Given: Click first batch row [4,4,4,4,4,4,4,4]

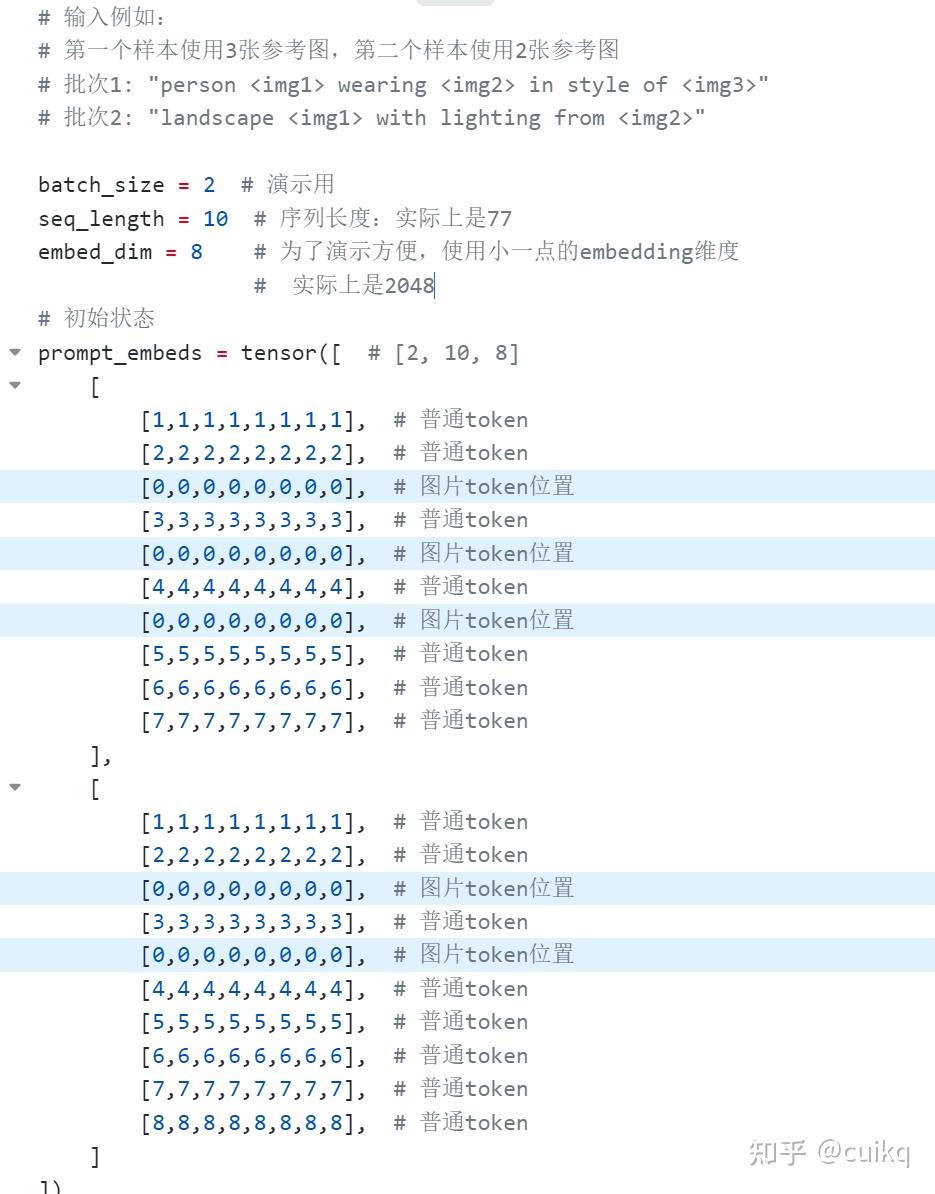Looking at the screenshot, I should coord(334,587).
